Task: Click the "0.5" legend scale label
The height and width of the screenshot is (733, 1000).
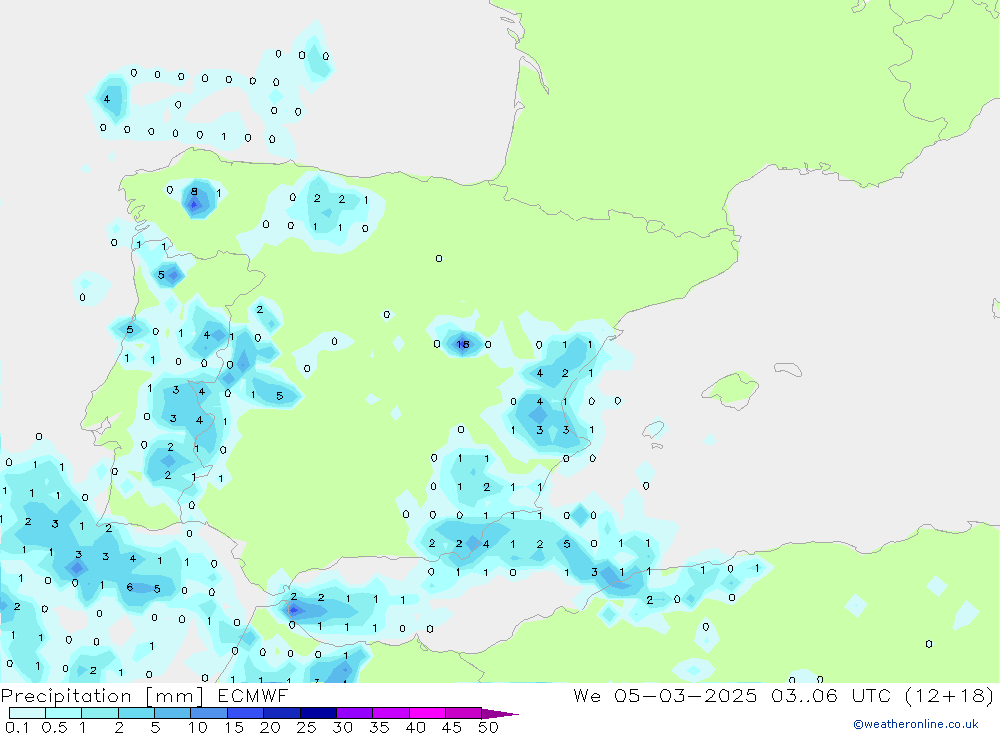Action: click(54, 727)
